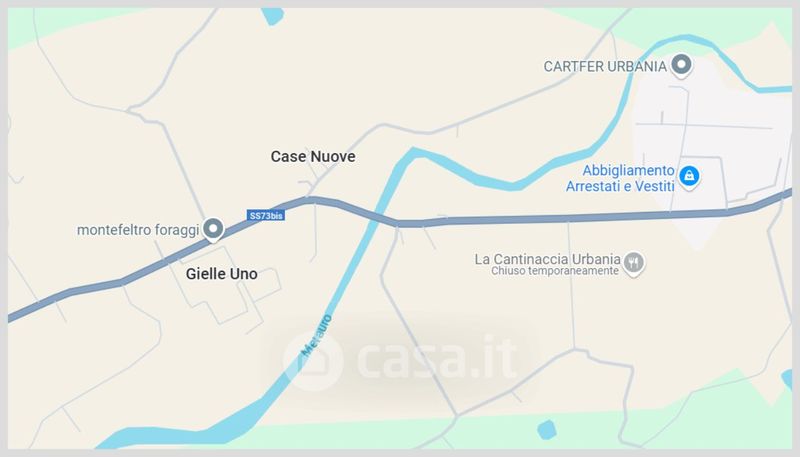Click the SS73bis road shield

point(266,216)
